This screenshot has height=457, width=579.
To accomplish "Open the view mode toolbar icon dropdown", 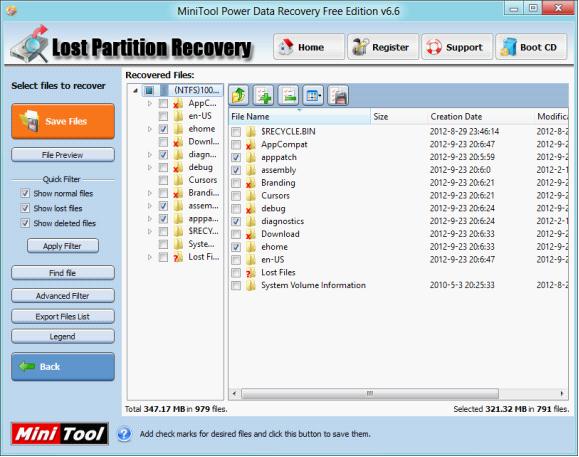I will coord(313,96).
